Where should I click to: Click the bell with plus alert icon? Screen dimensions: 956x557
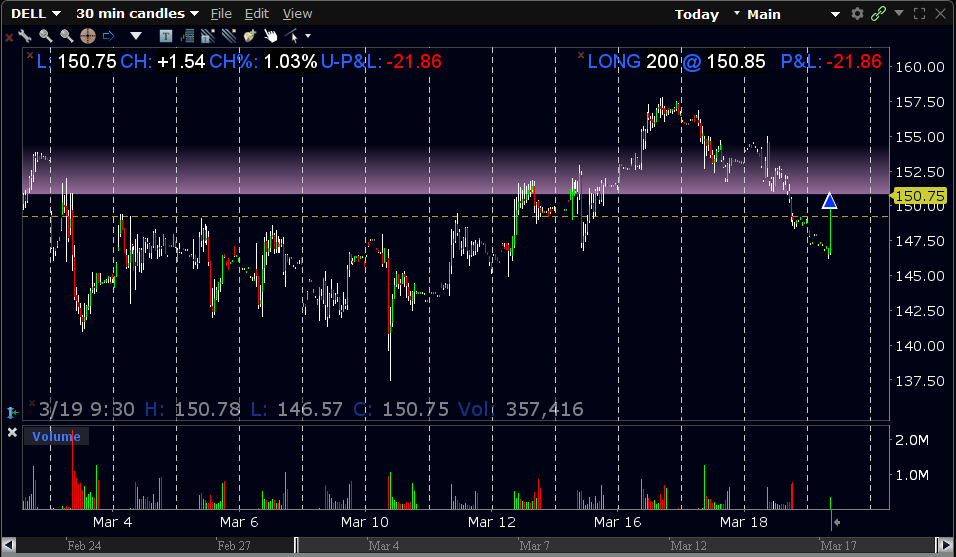(x=249, y=36)
